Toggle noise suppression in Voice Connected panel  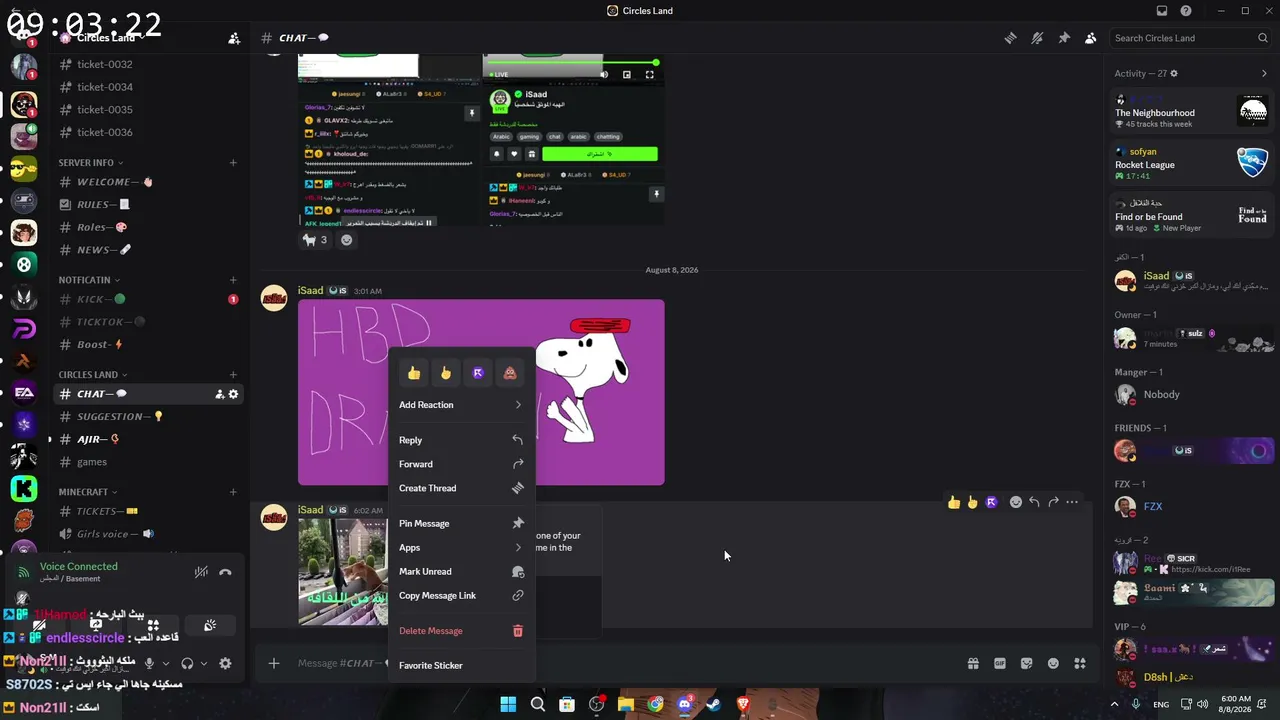coord(201,572)
